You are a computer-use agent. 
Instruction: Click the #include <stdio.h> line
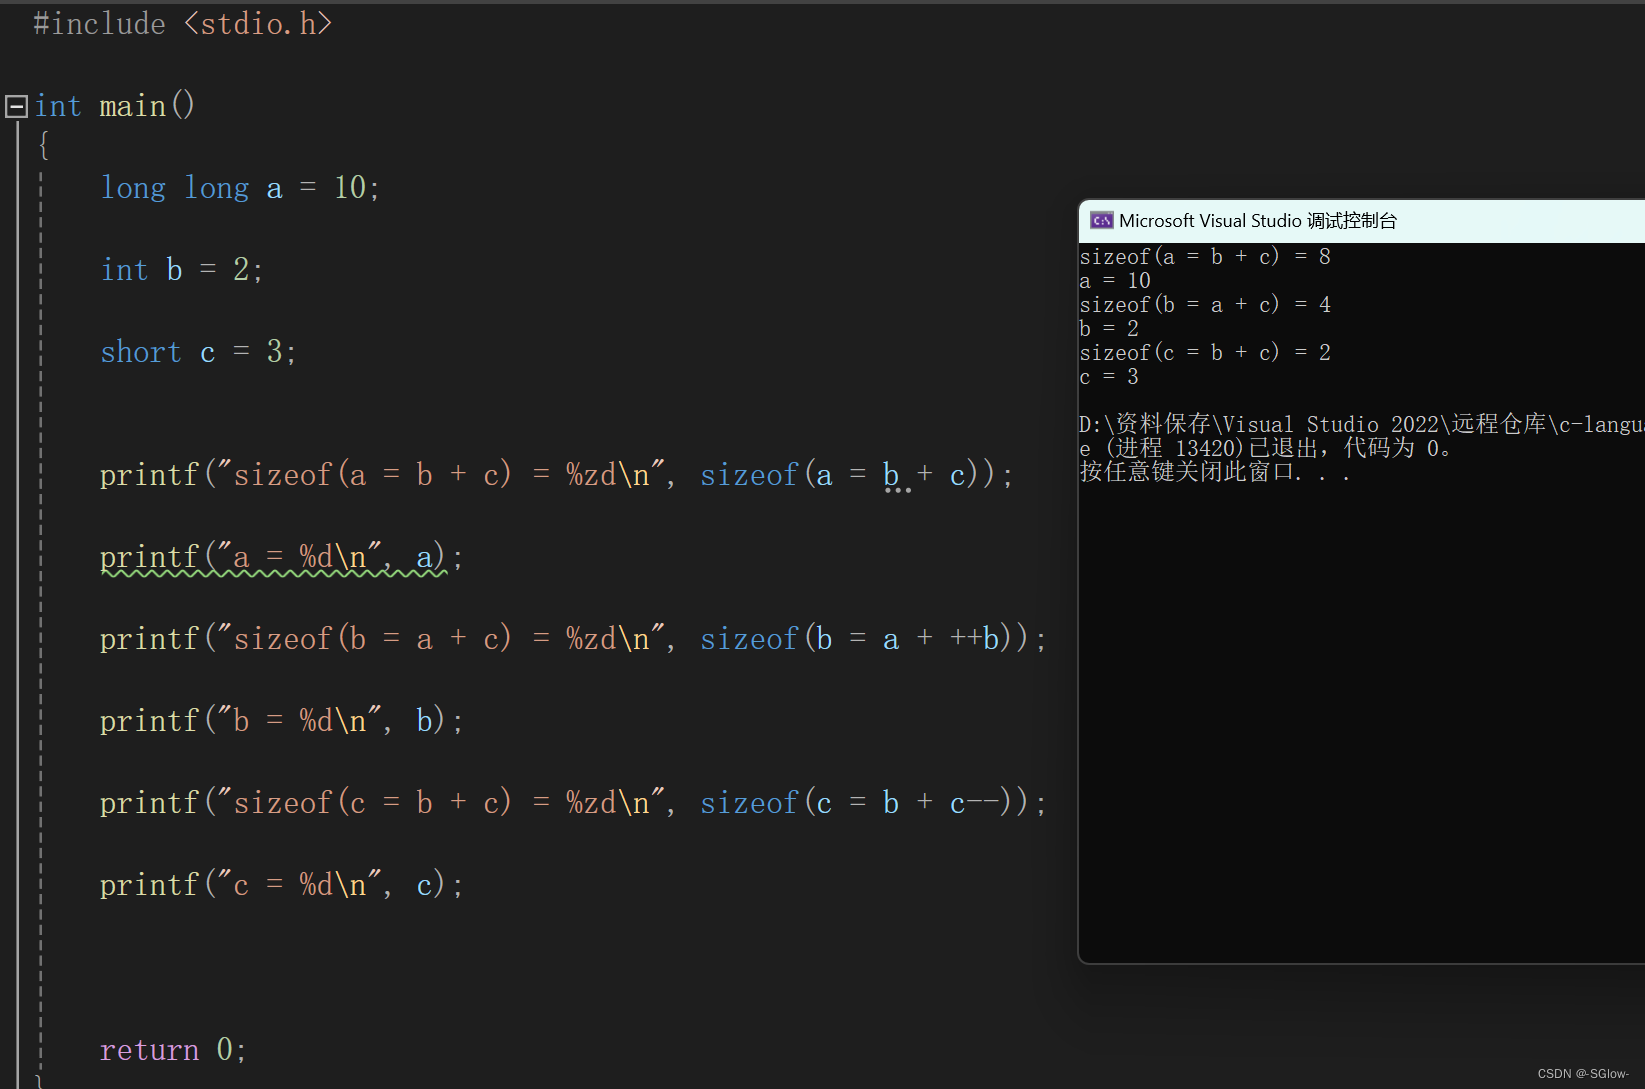tap(182, 24)
